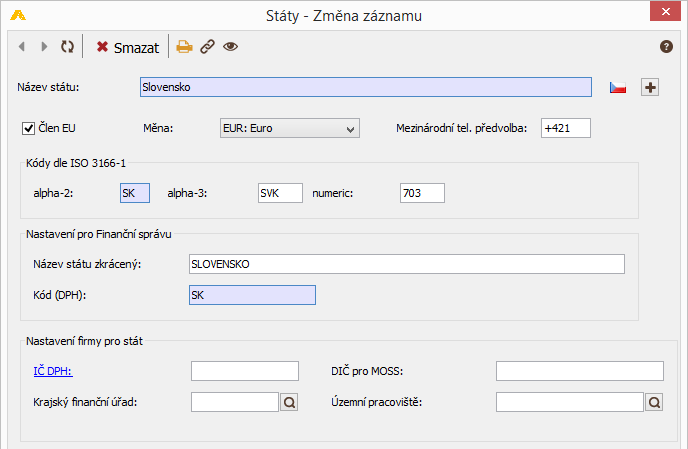
Task: Open the Měna currency dropdown
Action: click(290, 128)
